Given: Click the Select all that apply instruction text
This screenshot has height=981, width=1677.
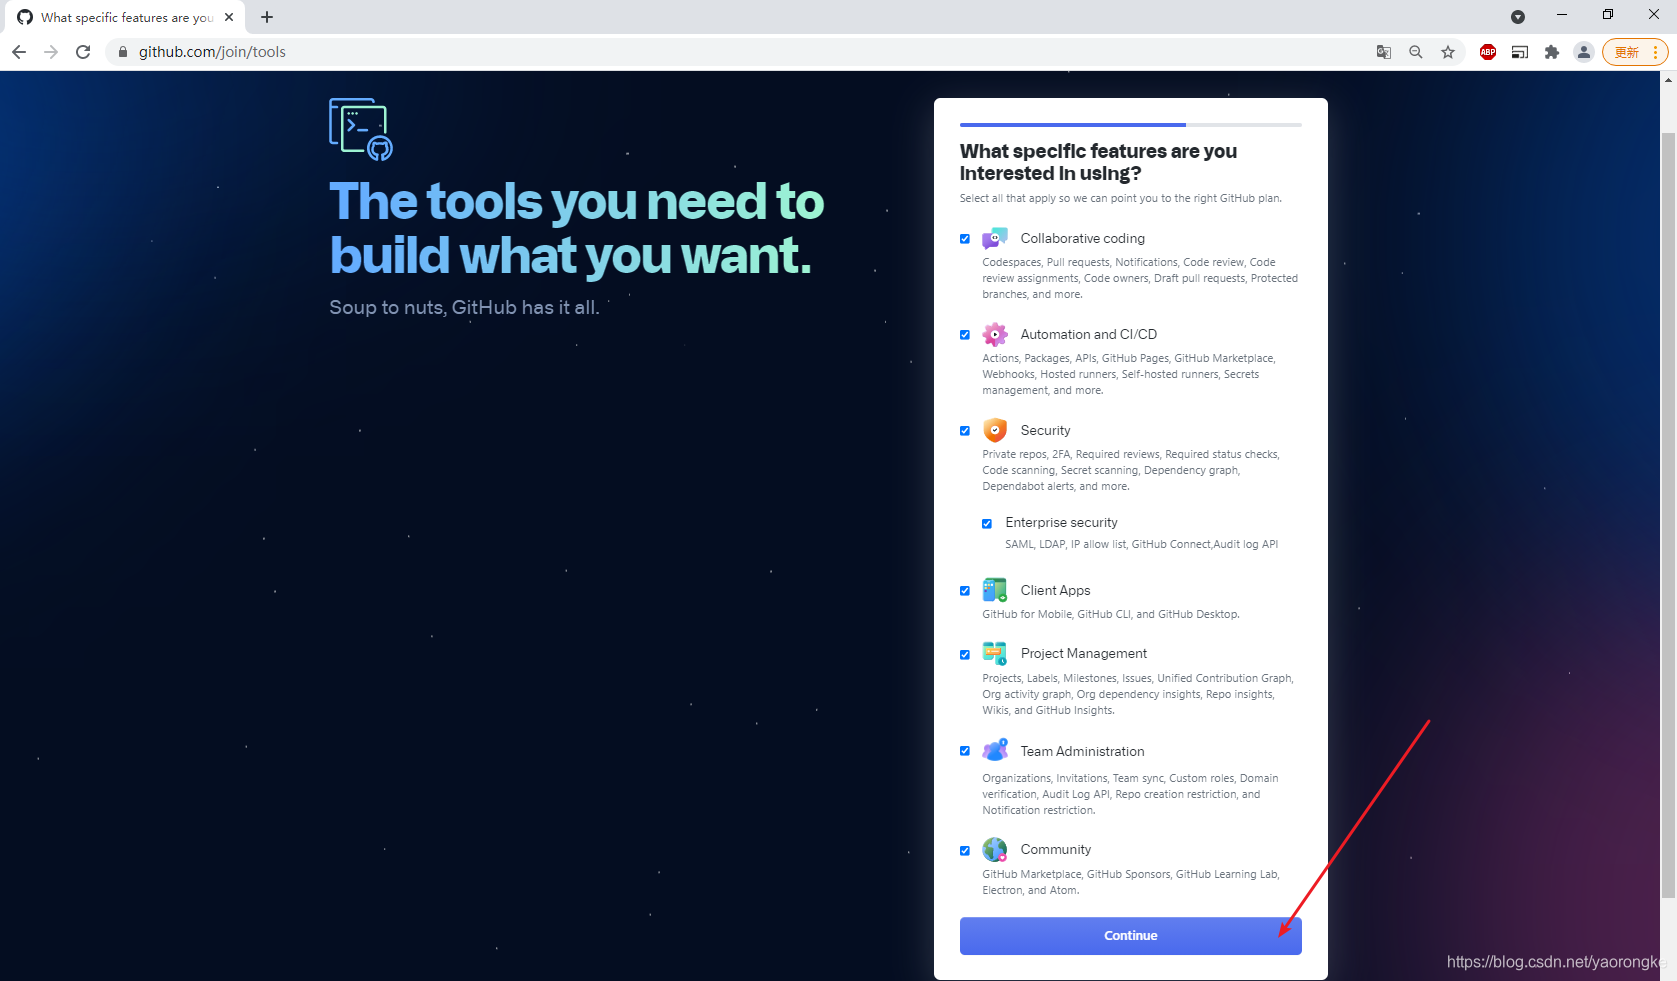Looking at the screenshot, I should pyautogui.click(x=1121, y=198).
